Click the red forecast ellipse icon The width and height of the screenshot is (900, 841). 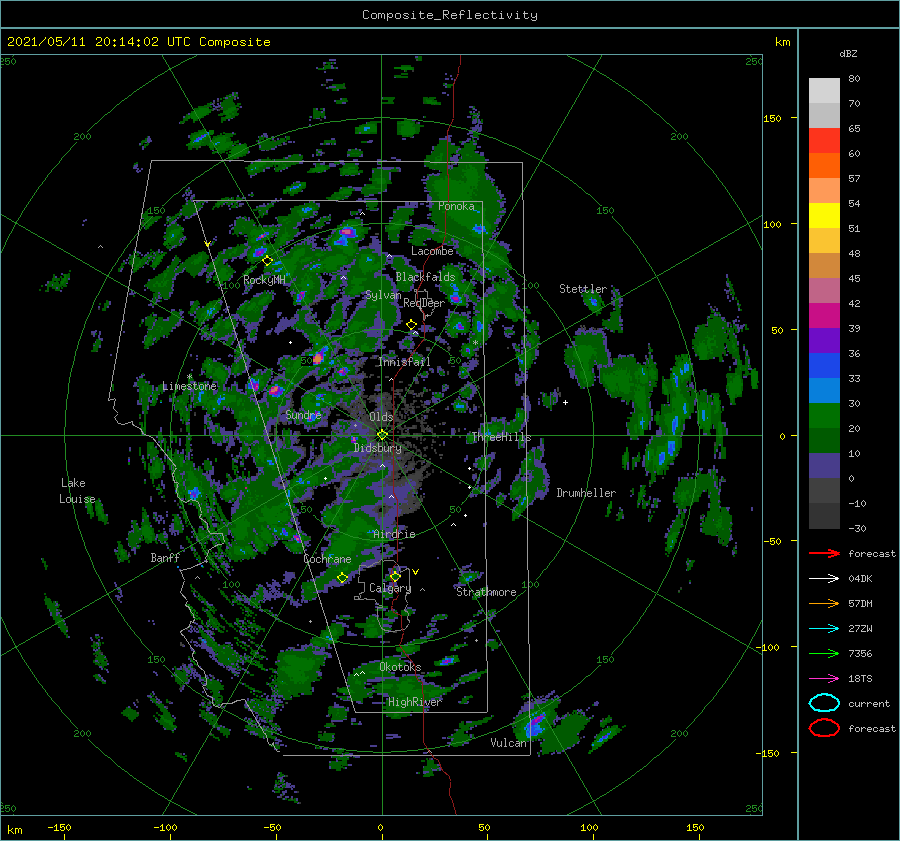click(x=824, y=728)
